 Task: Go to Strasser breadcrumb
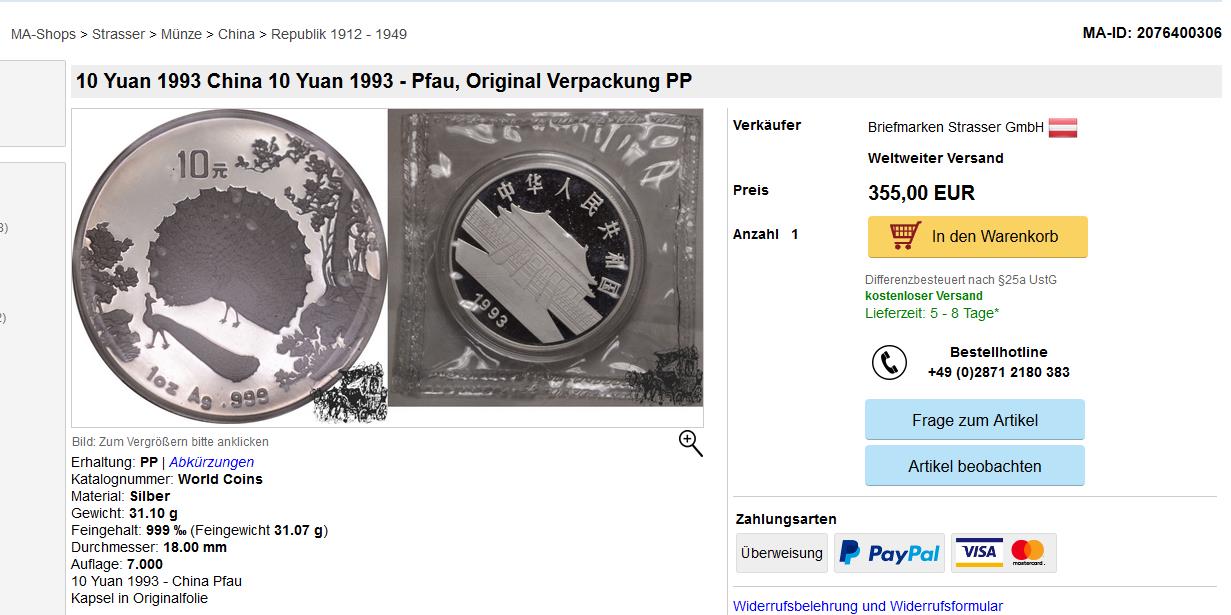click(x=118, y=34)
